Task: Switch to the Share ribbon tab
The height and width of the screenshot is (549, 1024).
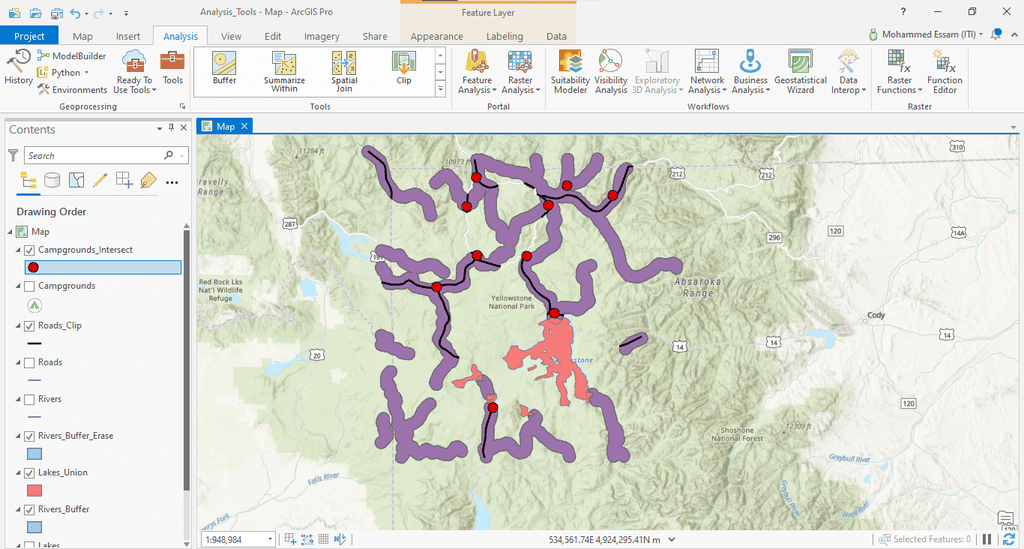Action: (x=375, y=36)
